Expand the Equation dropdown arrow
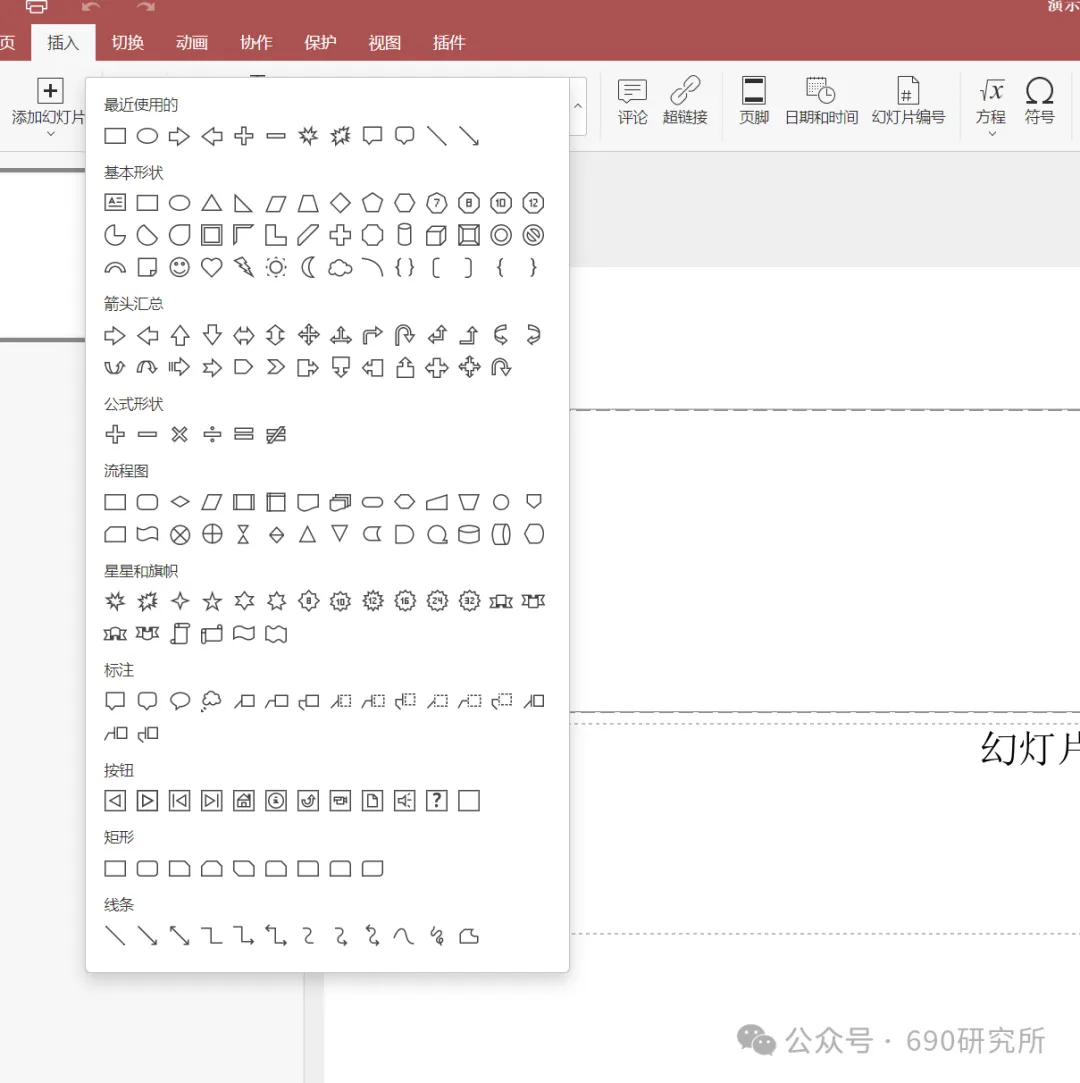Image resolution: width=1080 pixels, height=1083 pixels. click(992, 134)
